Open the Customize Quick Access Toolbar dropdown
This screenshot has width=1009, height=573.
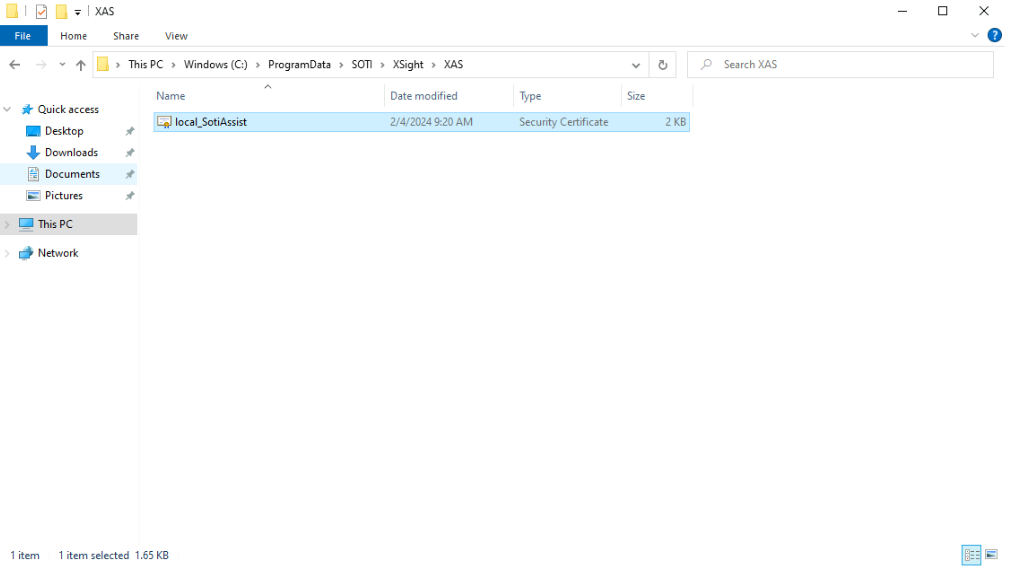pyautogui.click(x=77, y=12)
